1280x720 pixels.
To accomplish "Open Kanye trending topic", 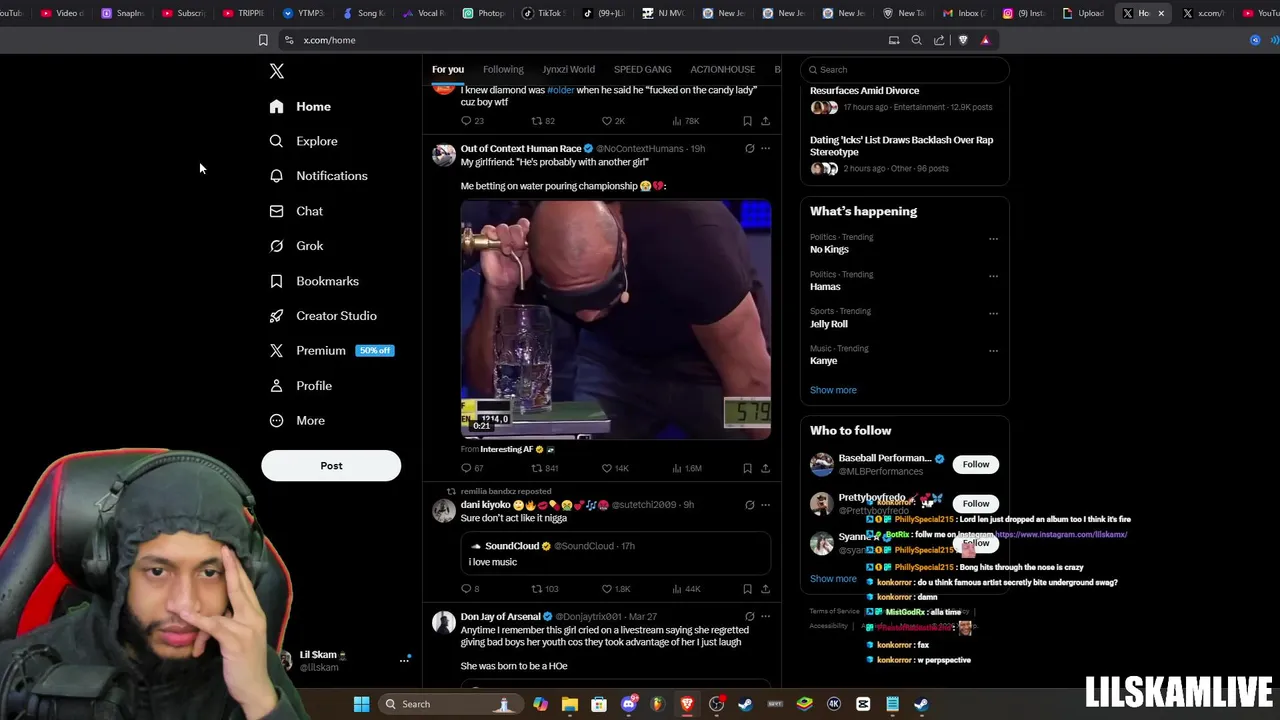I will [824, 361].
